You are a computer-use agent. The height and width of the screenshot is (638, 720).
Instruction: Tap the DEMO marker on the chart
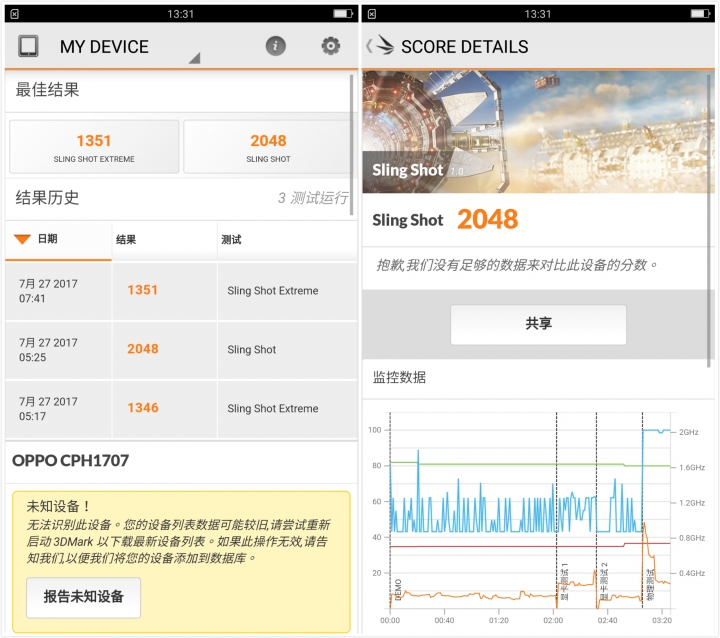398,590
